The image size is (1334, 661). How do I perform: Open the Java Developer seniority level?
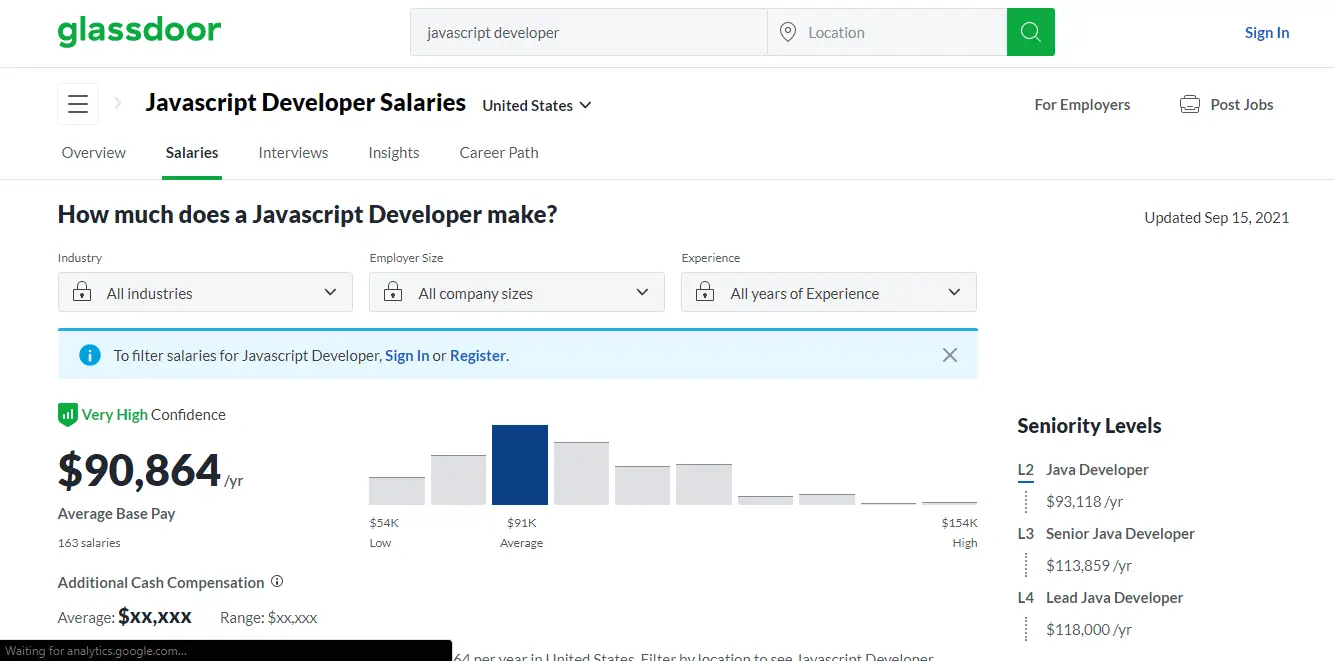tap(1097, 470)
